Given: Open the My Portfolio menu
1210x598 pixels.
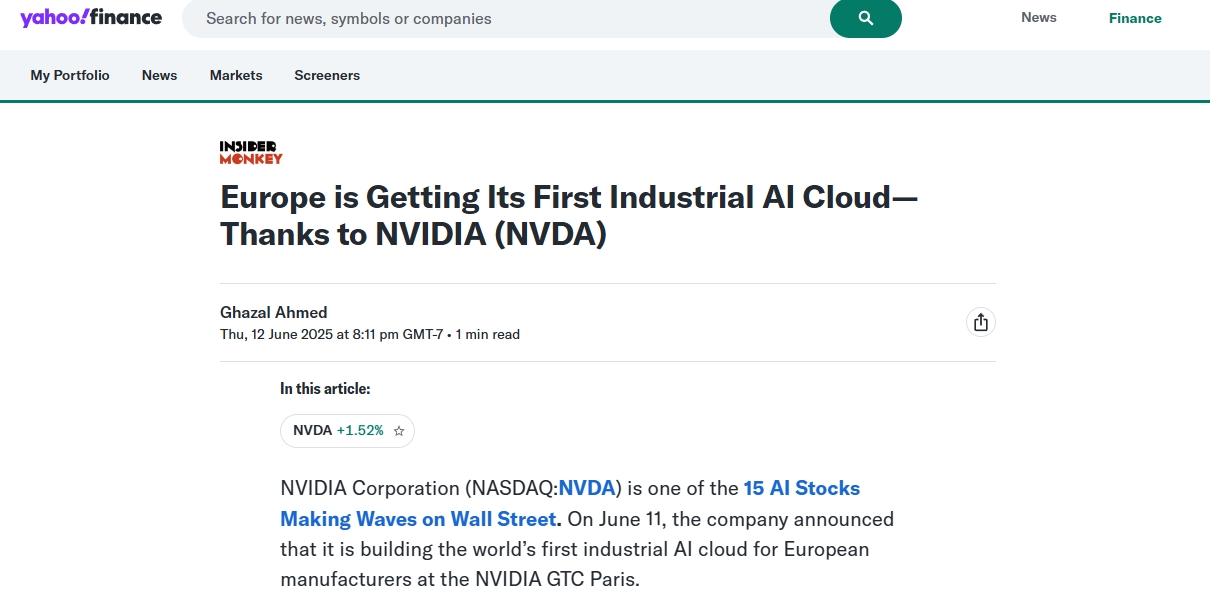Looking at the screenshot, I should [70, 75].
